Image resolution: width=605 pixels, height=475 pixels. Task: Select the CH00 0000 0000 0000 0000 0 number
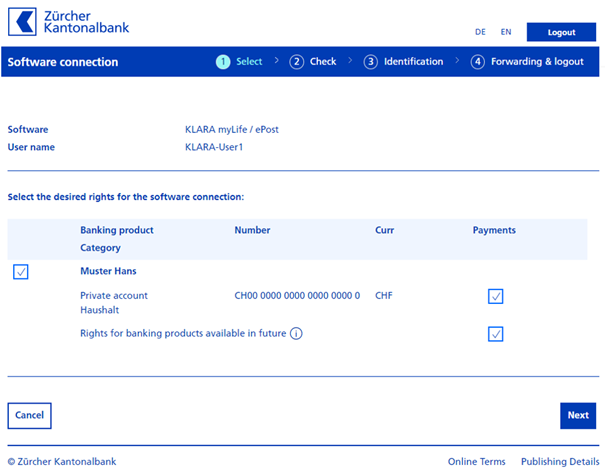click(x=297, y=296)
